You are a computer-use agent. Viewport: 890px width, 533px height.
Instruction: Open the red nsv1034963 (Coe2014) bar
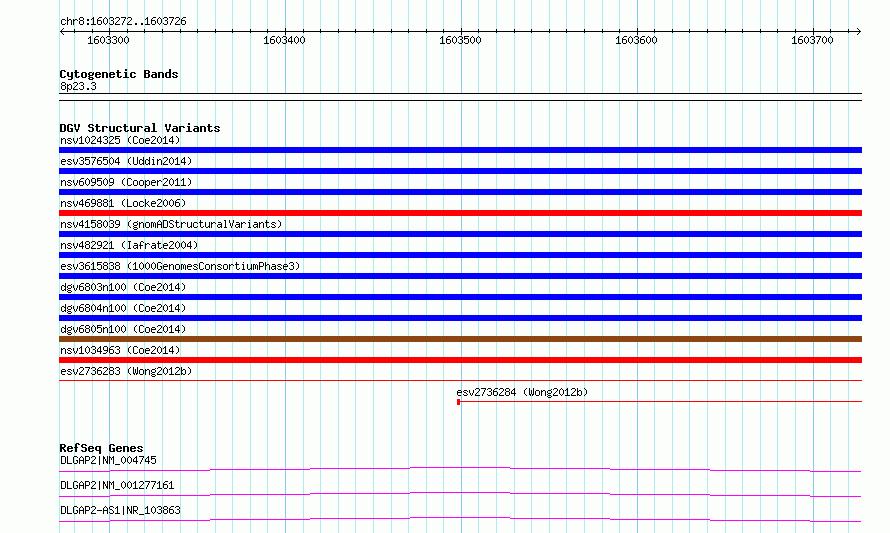point(460,360)
